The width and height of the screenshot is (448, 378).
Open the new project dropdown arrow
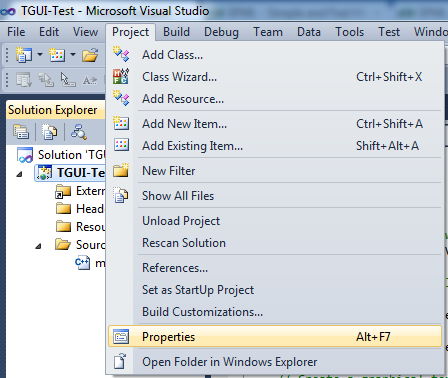click(40, 54)
